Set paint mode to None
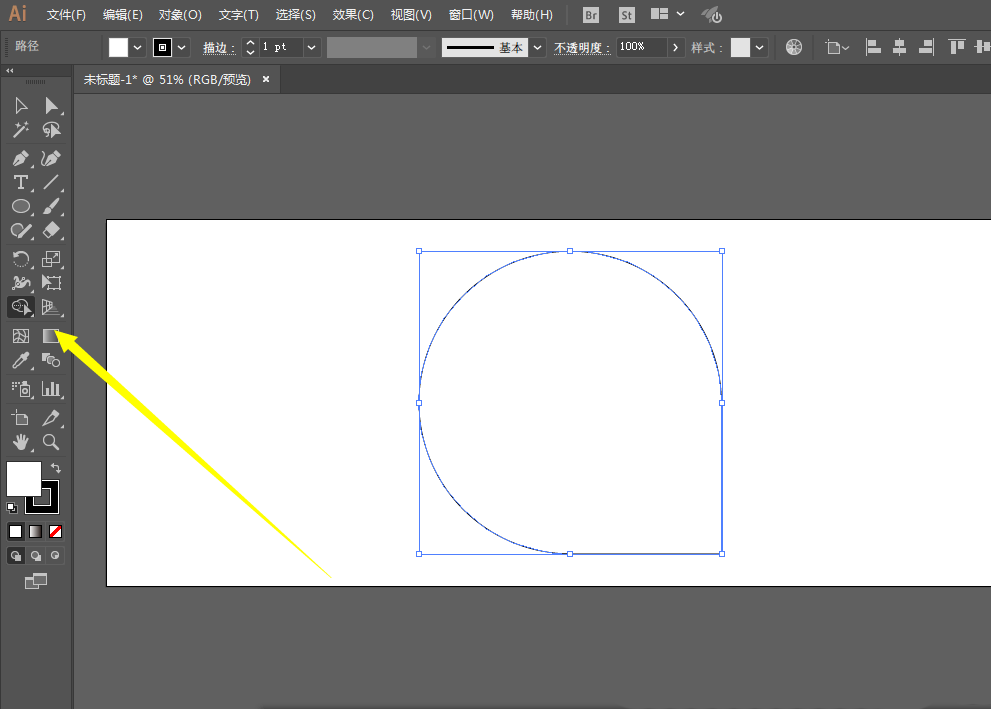Viewport: 991px width, 709px height. tap(56, 531)
